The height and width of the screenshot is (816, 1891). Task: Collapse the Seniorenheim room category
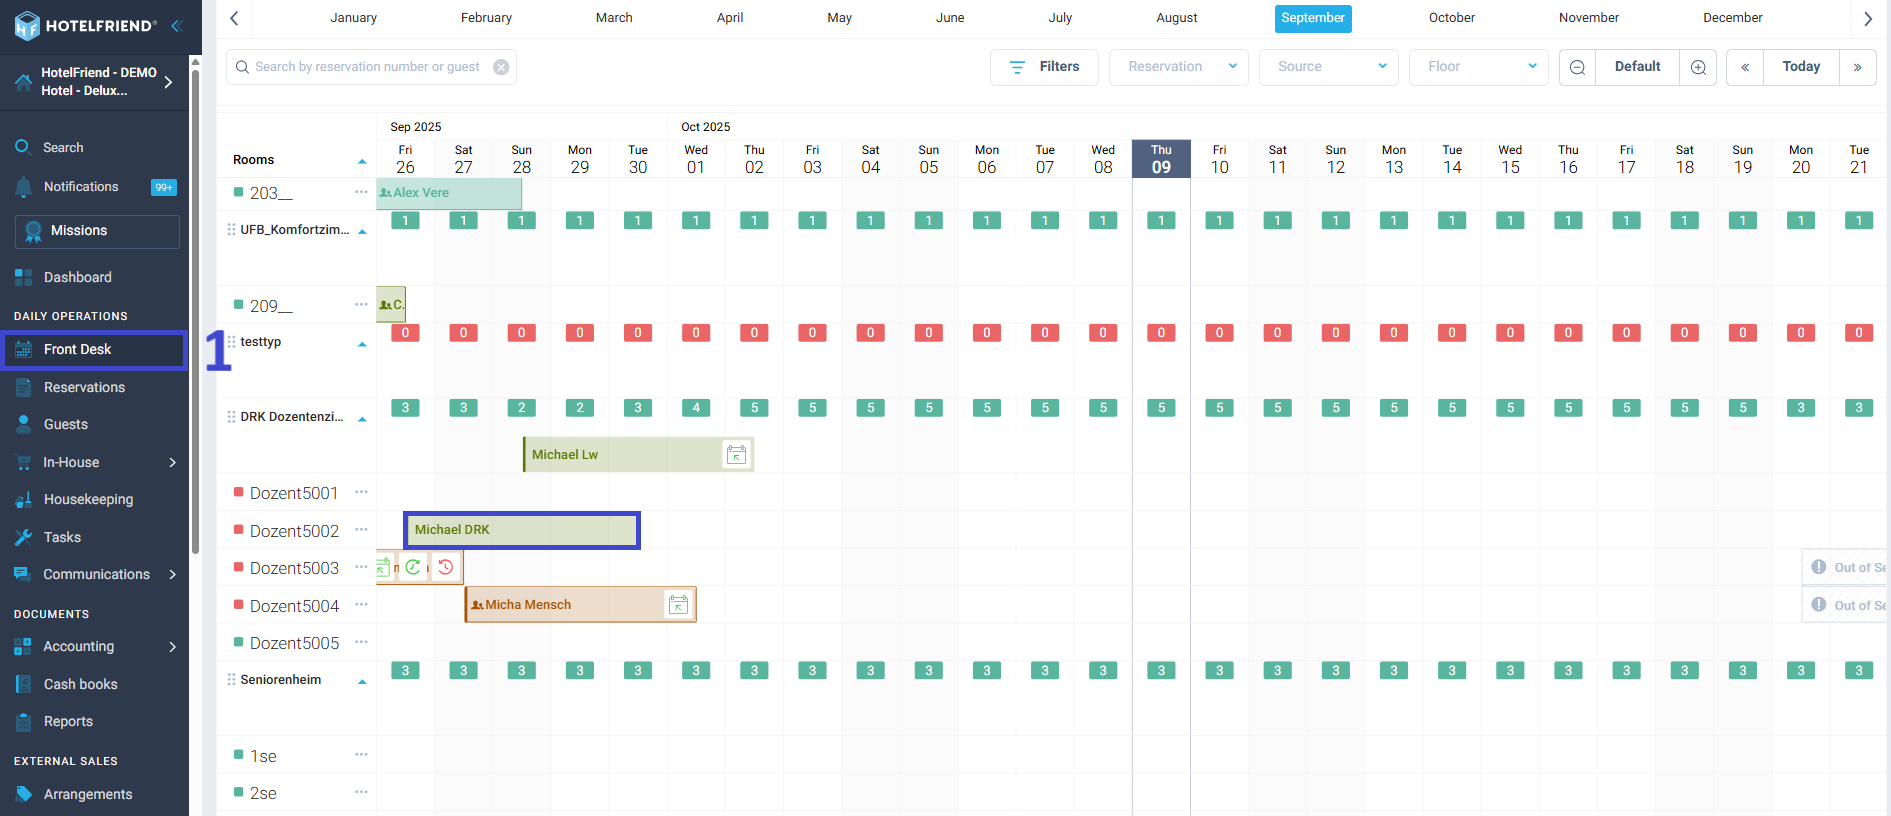click(x=362, y=681)
